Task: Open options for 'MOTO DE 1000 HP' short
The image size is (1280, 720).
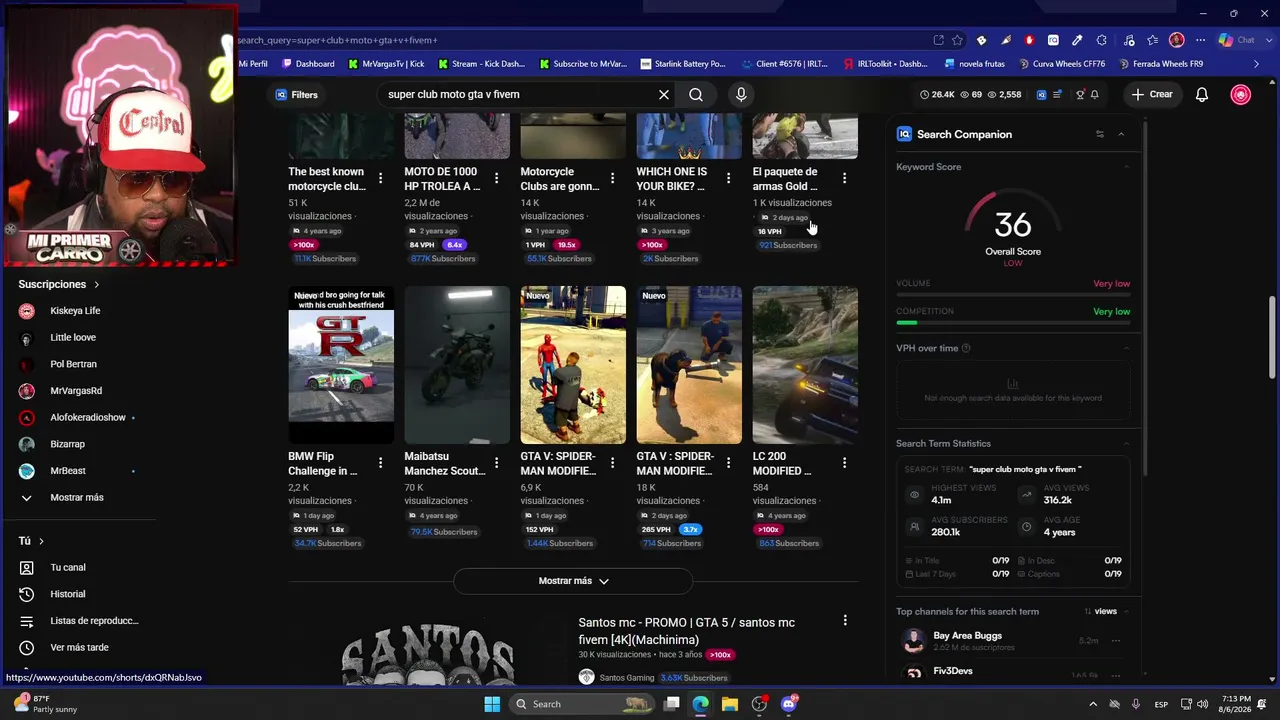Action: (x=496, y=178)
